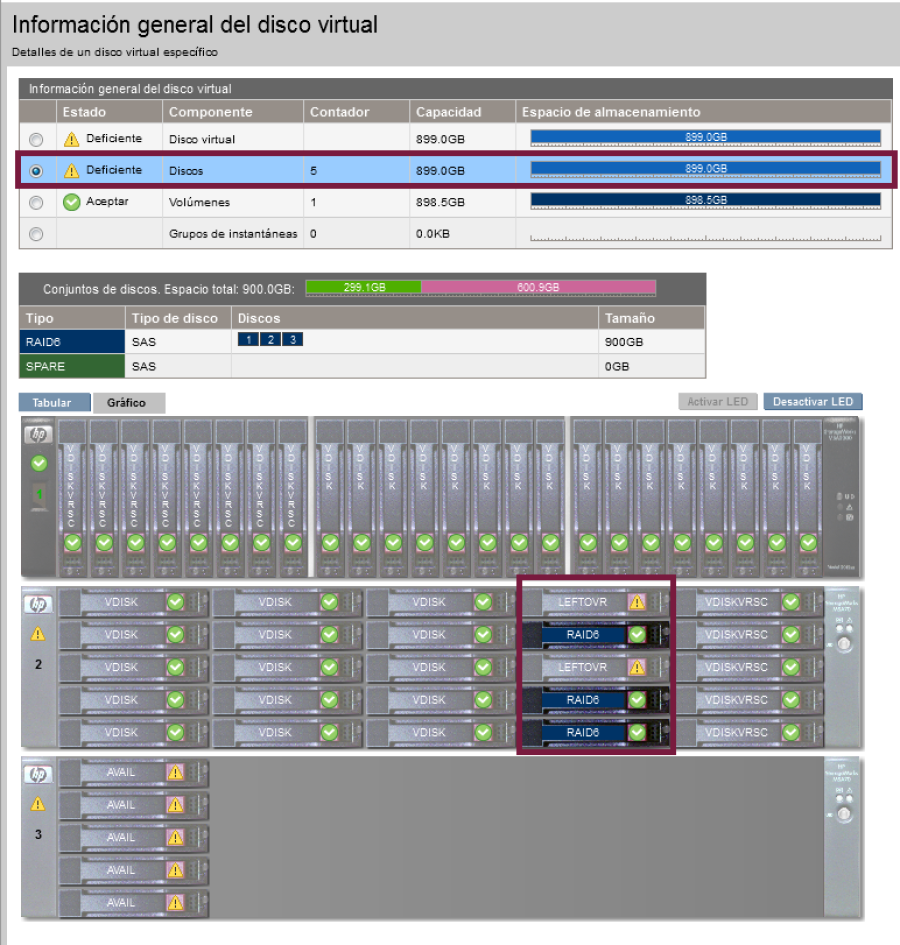Click the warning icon on first LEFTOVR disk
This screenshot has width=900, height=945.
pyautogui.click(x=636, y=602)
